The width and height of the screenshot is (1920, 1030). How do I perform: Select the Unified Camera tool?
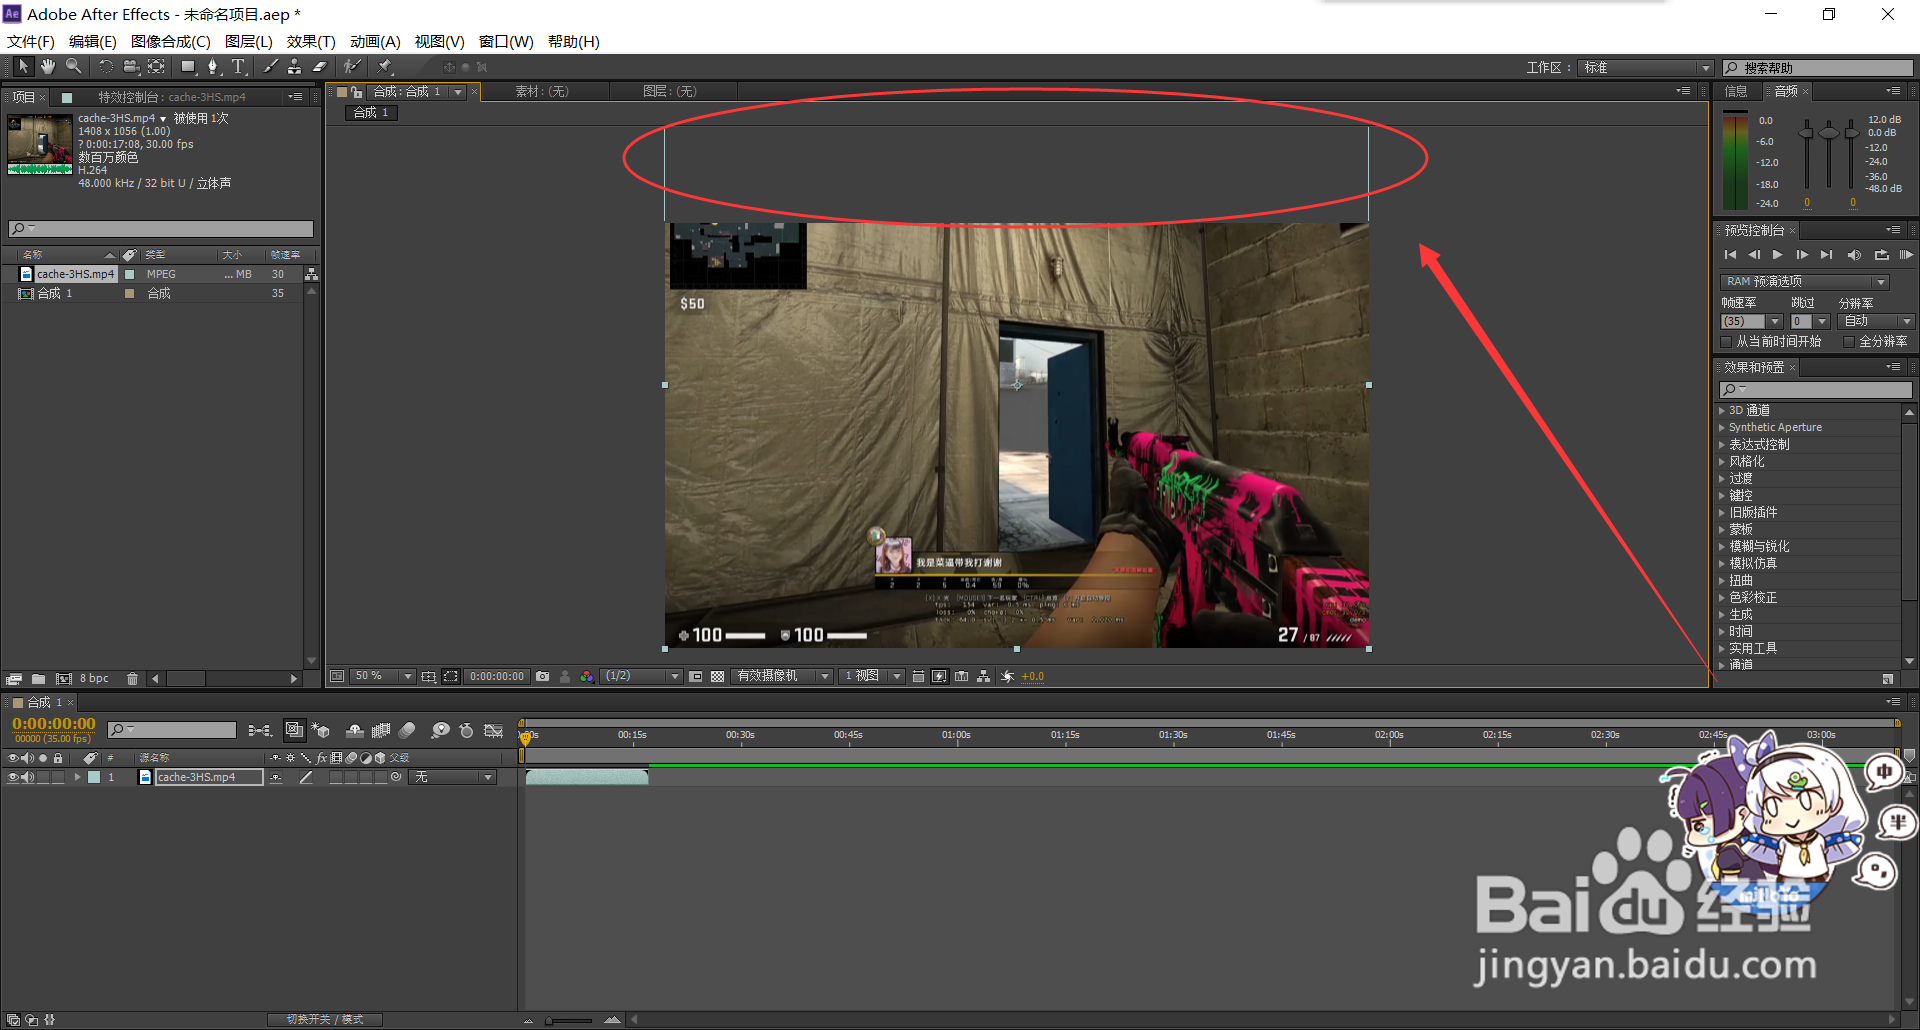point(131,66)
